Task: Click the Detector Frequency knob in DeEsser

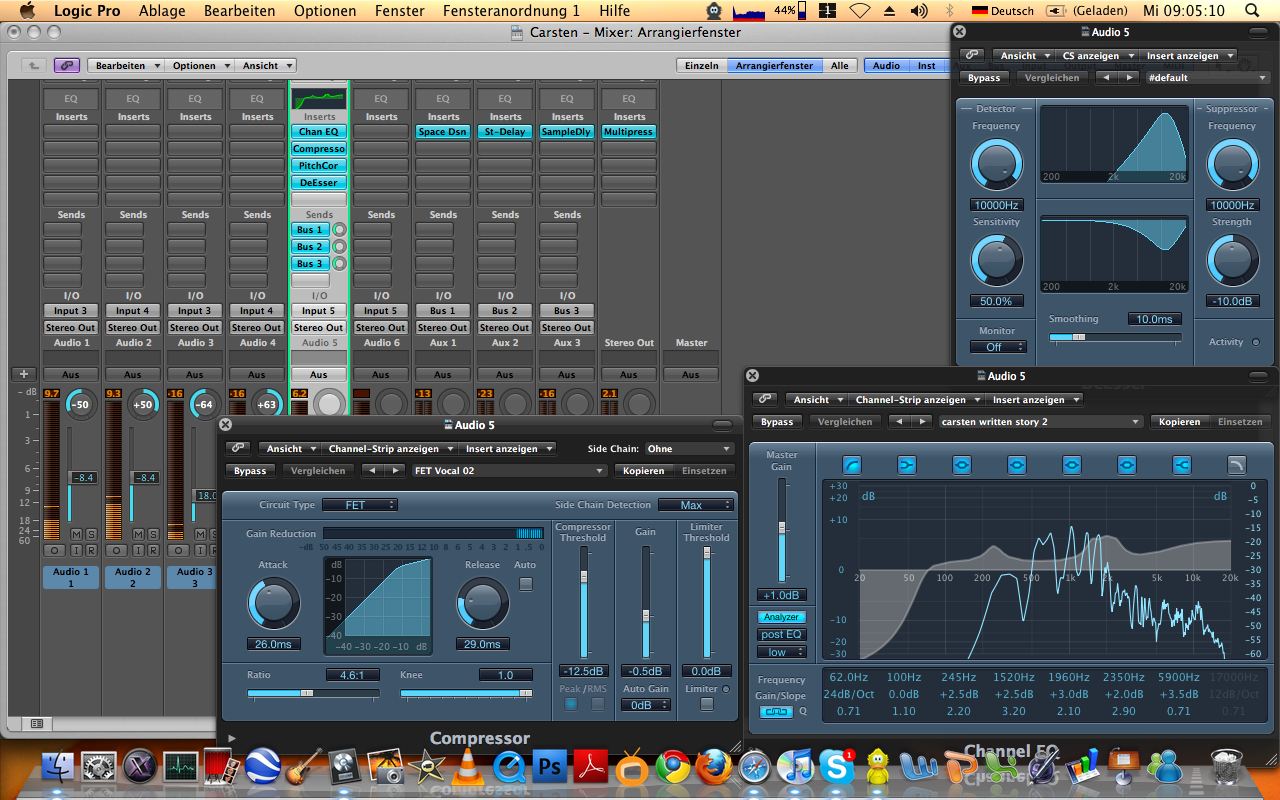Action: tap(996, 165)
